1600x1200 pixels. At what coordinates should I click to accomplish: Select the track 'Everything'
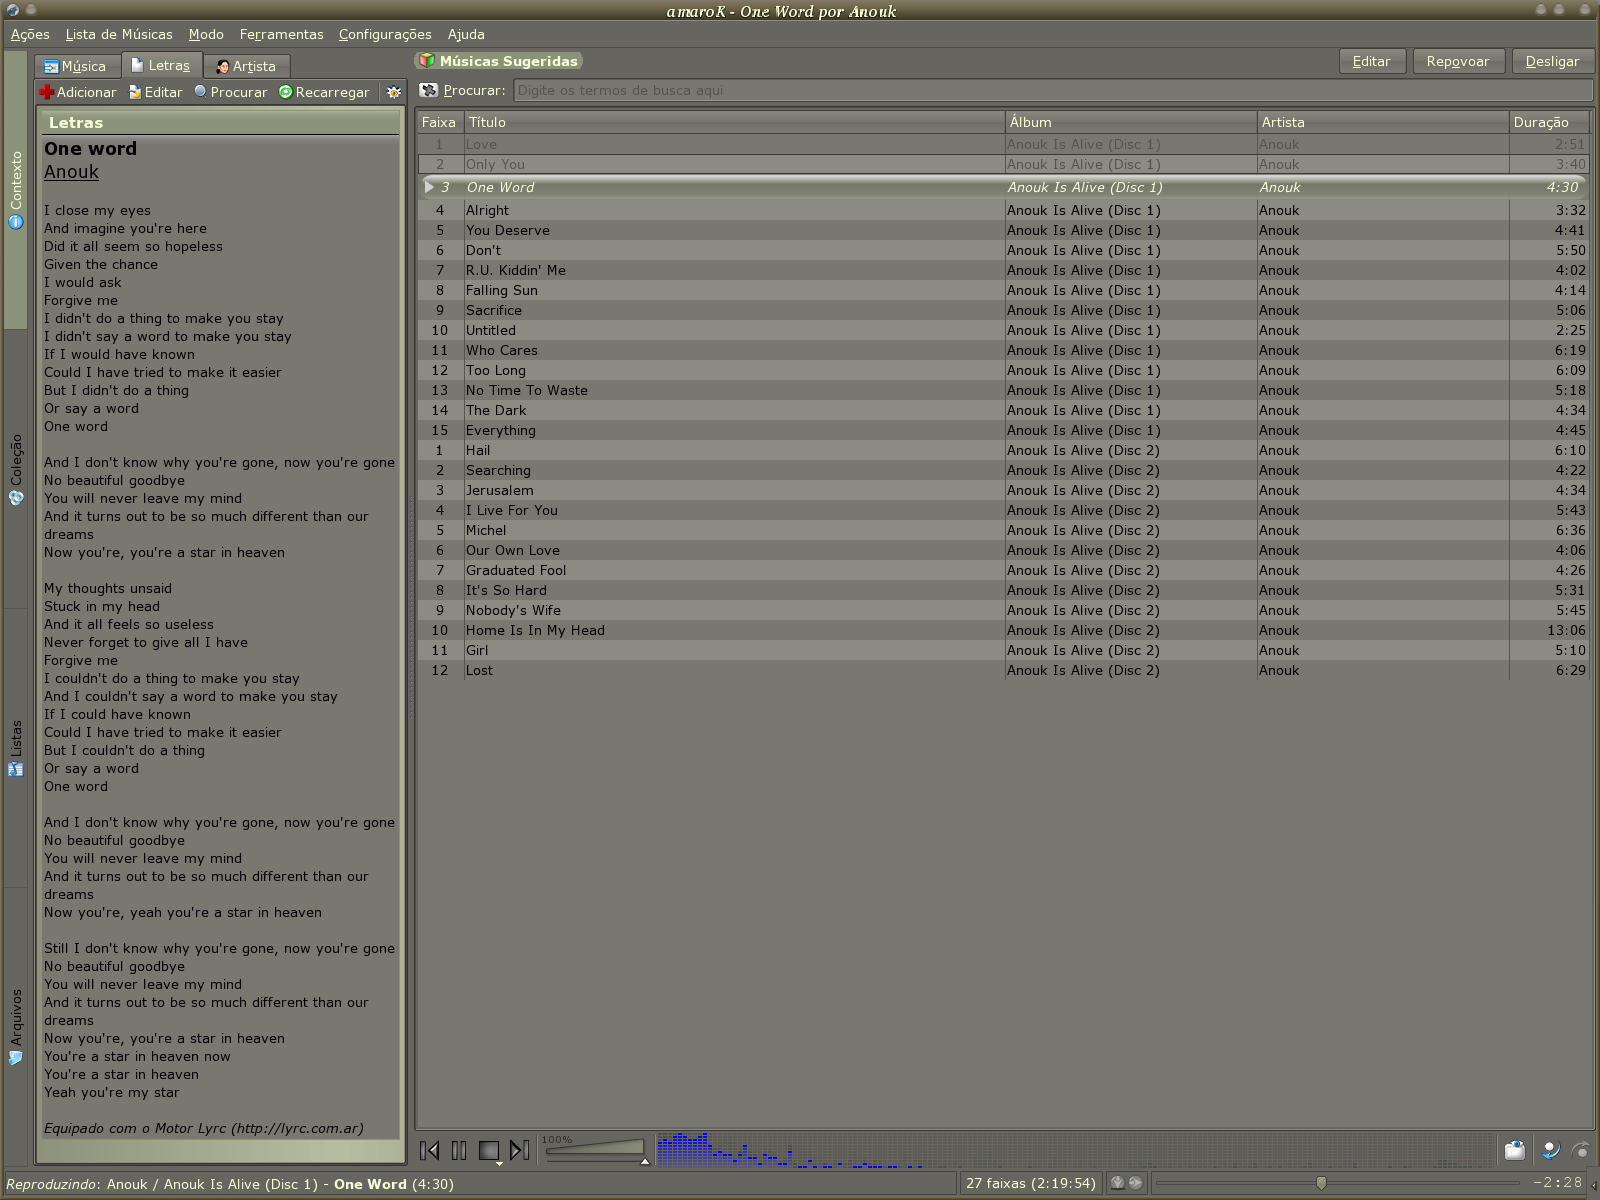click(1003, 430)
